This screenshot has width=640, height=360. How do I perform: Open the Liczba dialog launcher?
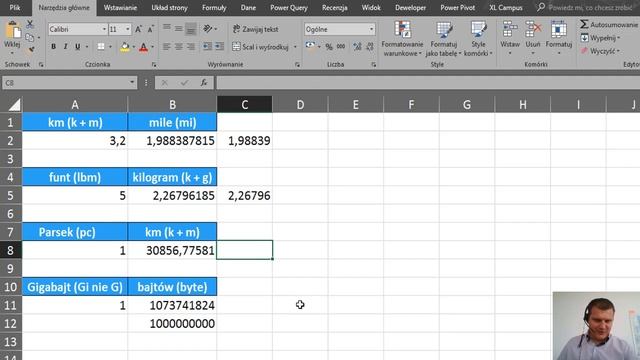pyautogui.click(x=373, y=64)
